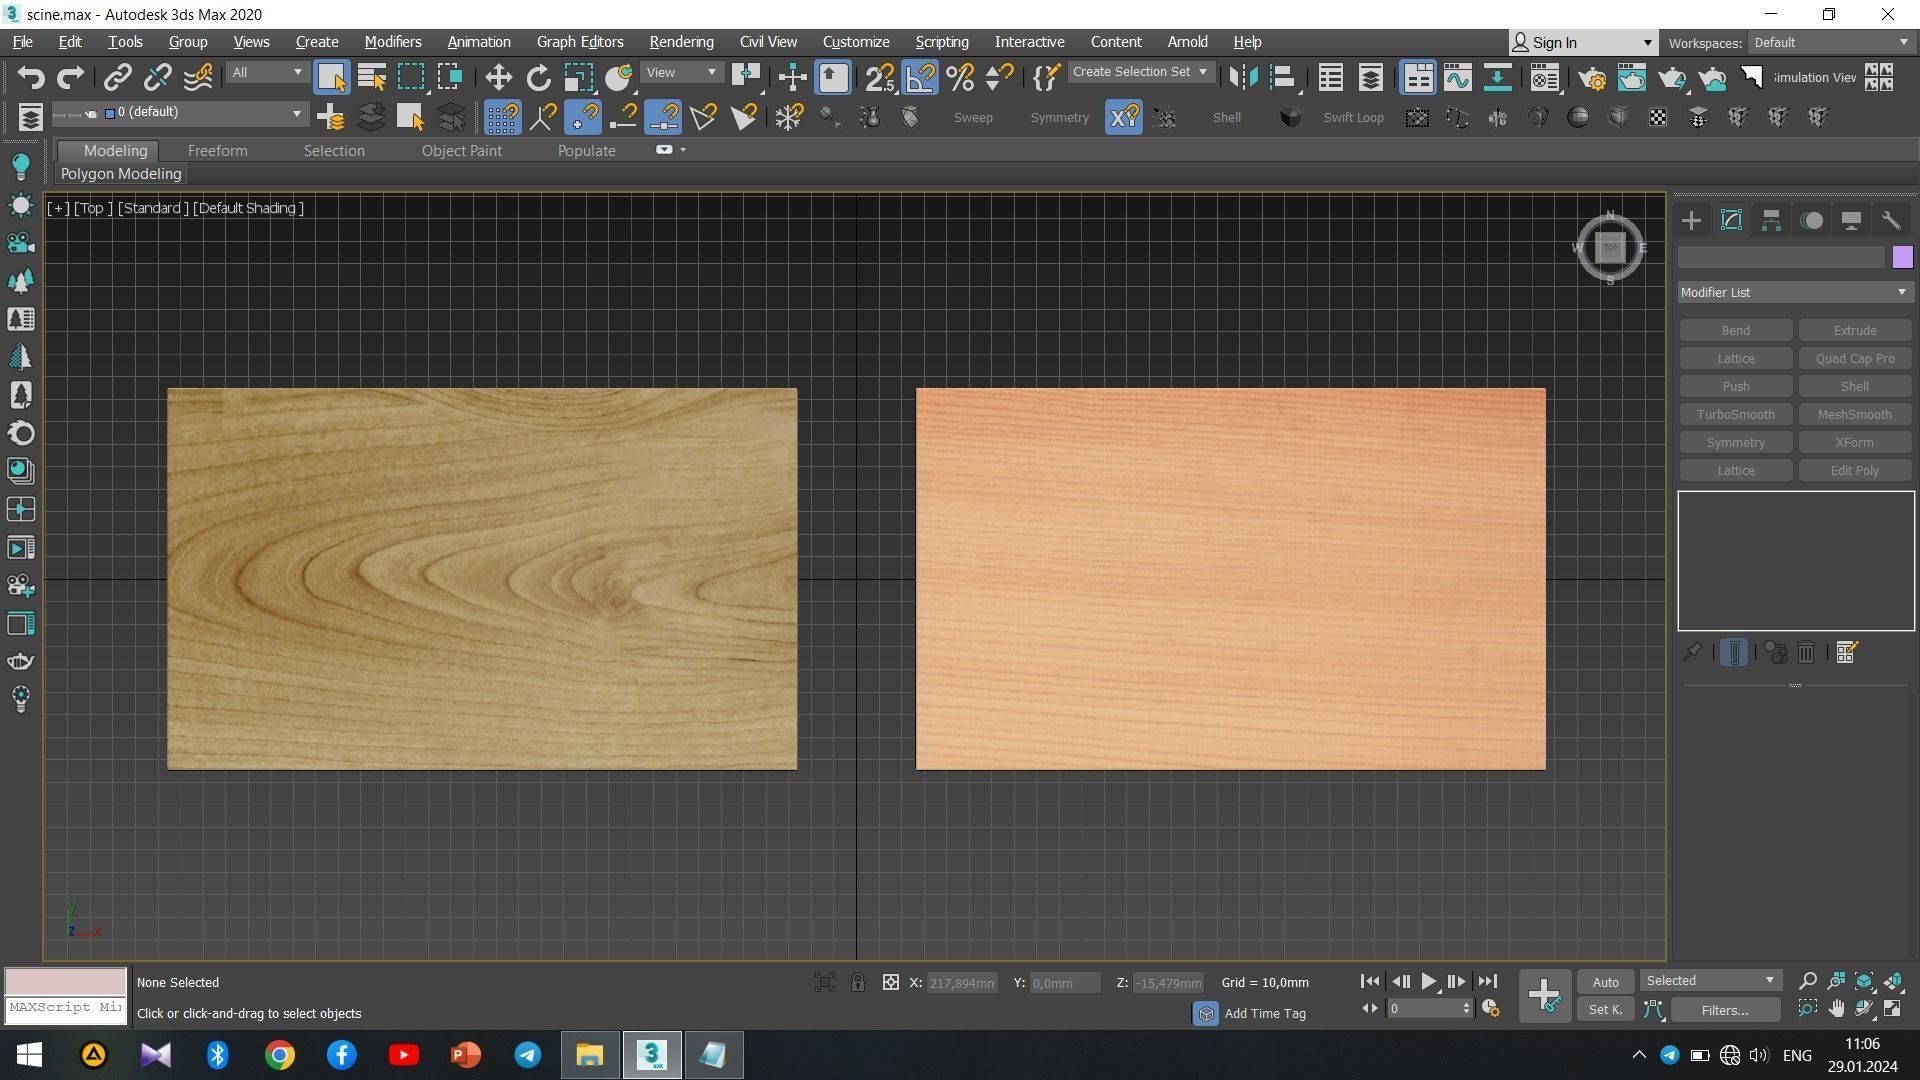Activate Select and Link tool
This screenshot has height=1080, width=1920.
118,78
